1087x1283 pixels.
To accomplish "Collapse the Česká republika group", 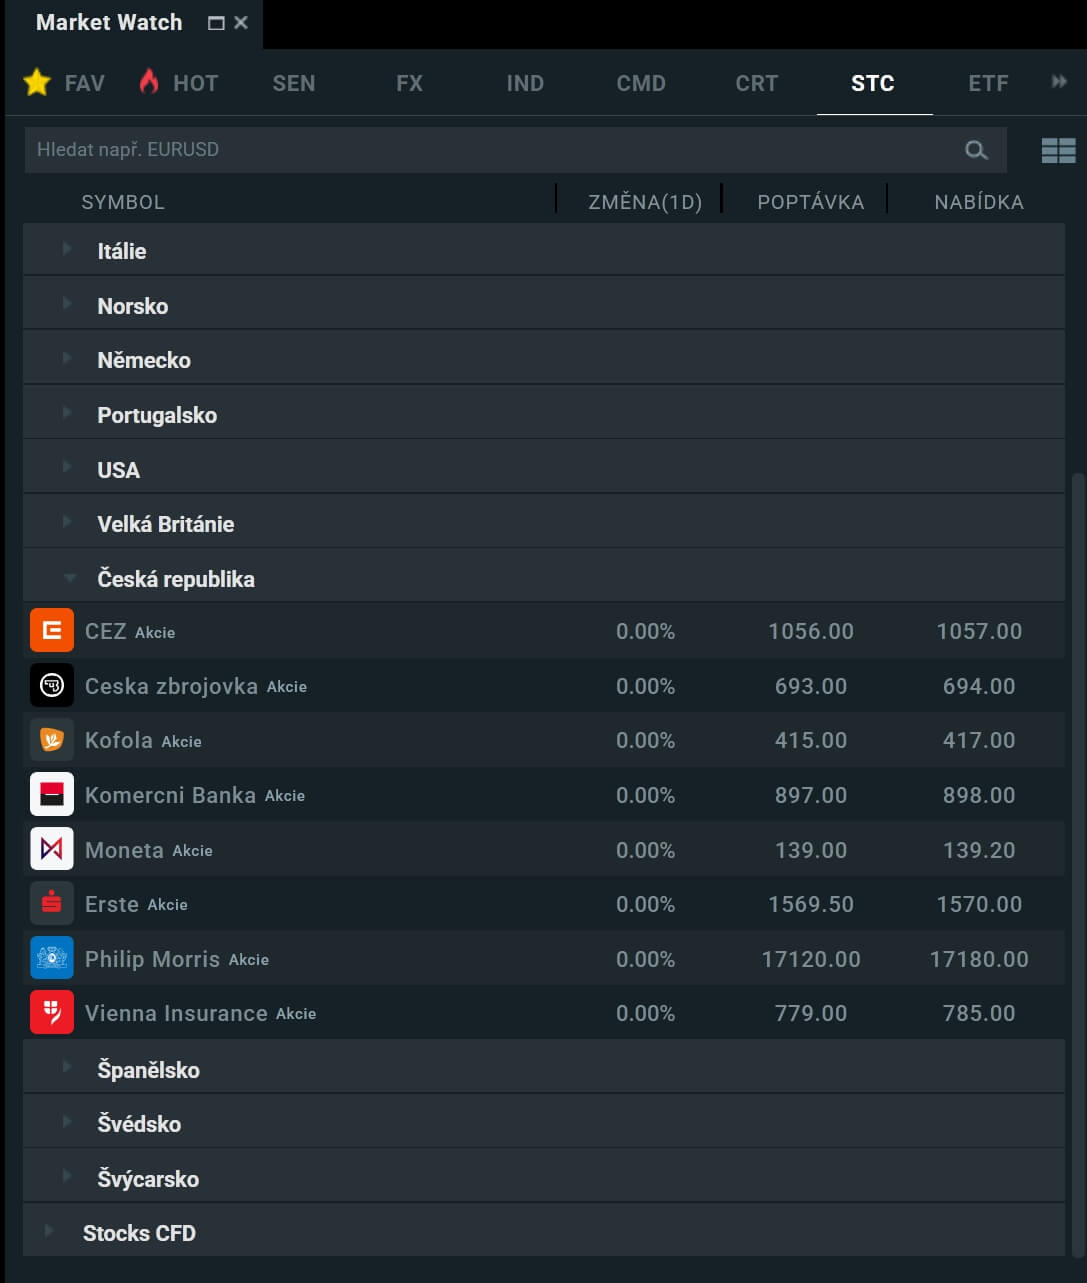I will point(69,578).
